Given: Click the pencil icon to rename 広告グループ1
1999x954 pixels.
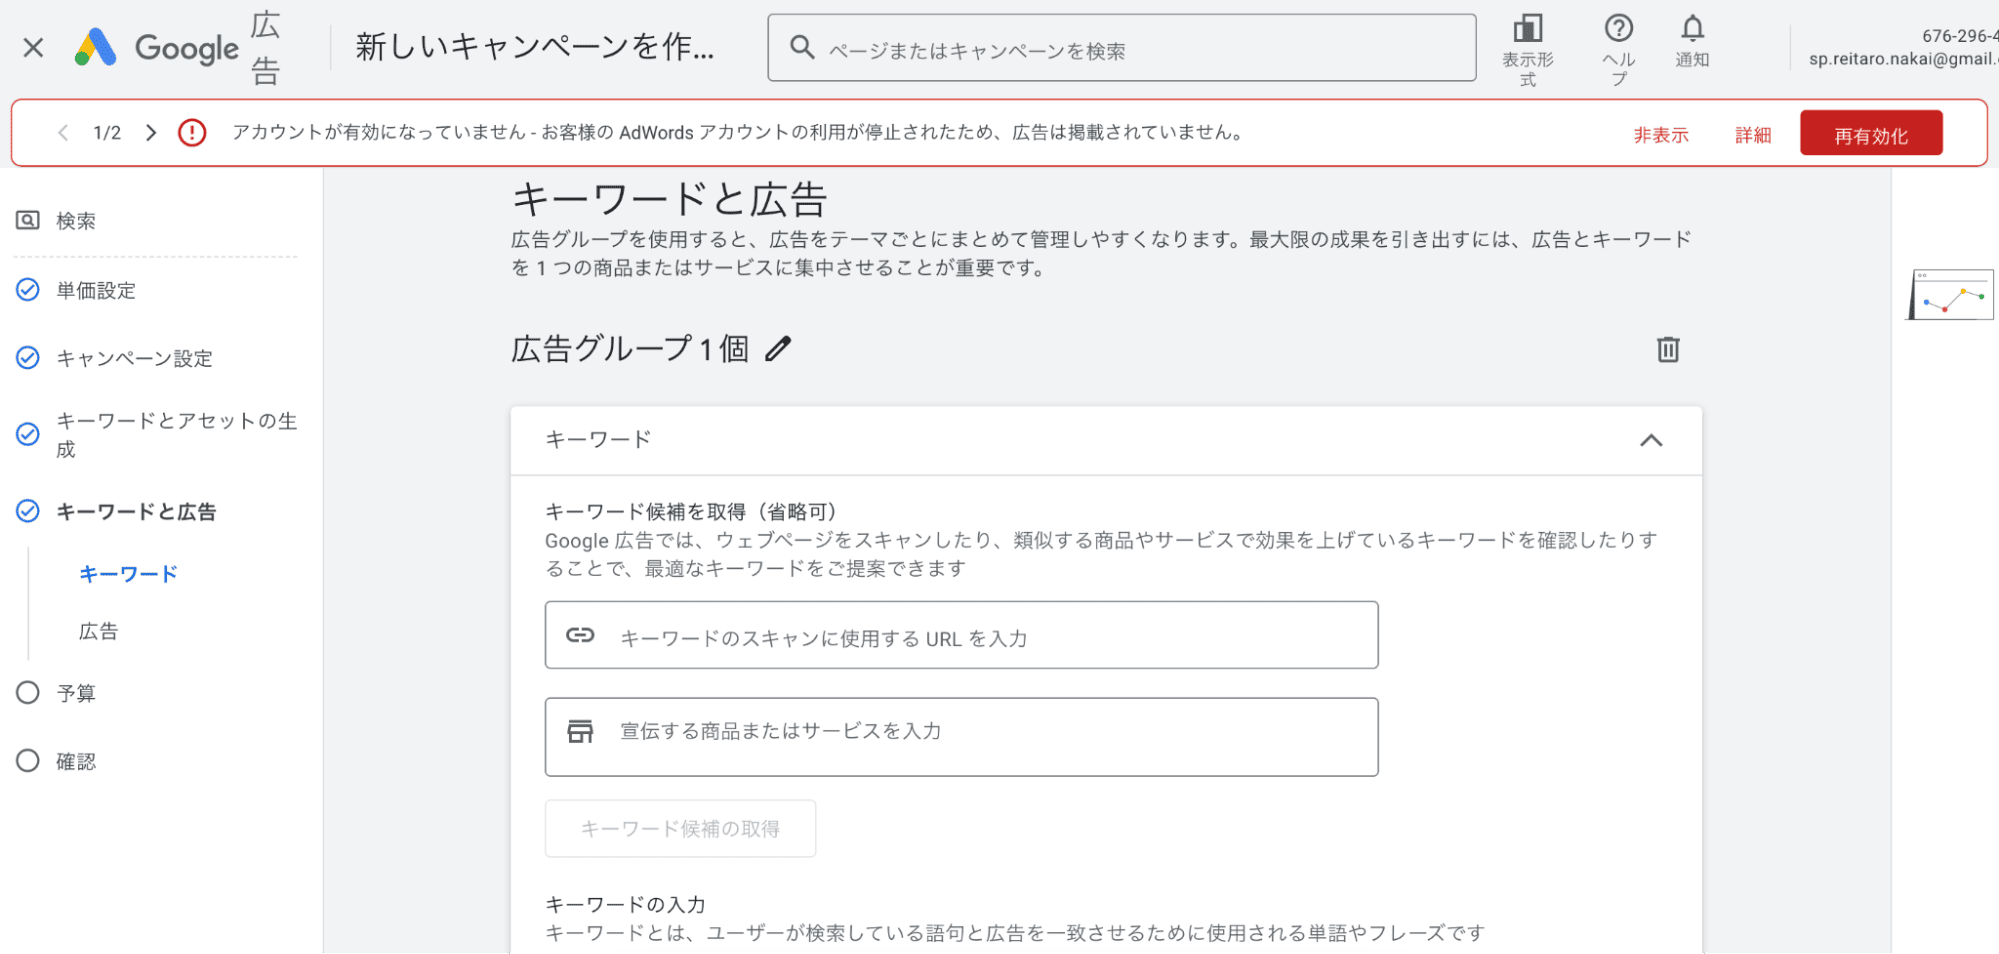Looking at the screenshot, I should [778, 349].
